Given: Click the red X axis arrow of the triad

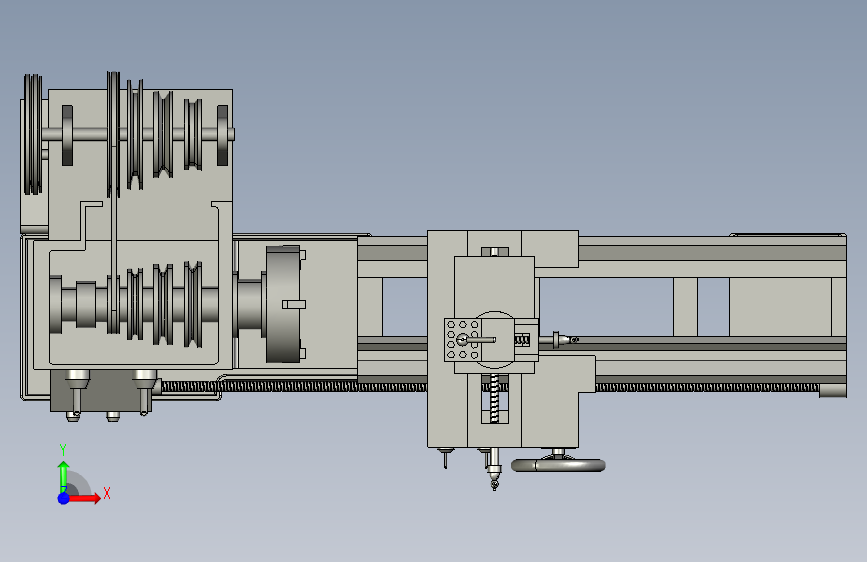Looking at the screenshot, I should click(x=84, y=498).
